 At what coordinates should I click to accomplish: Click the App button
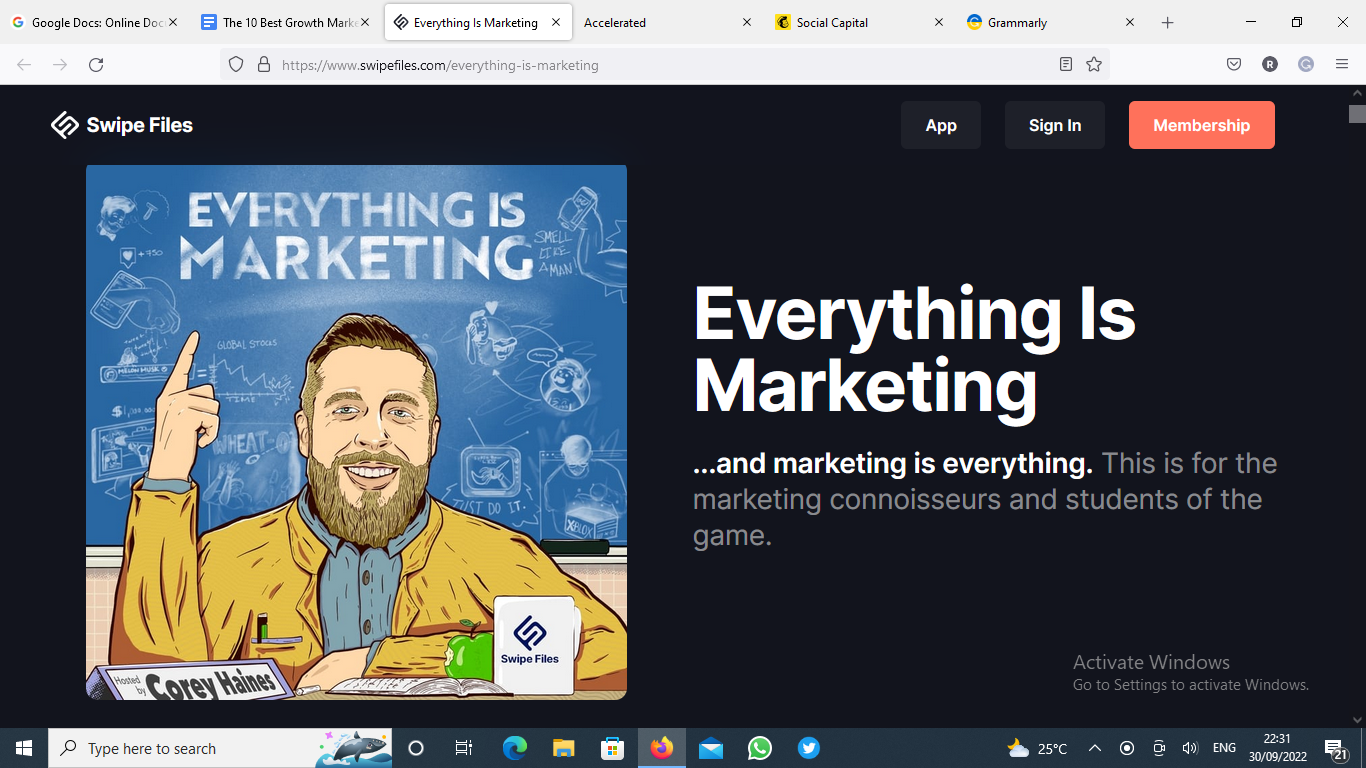click(x=941, y=125)
